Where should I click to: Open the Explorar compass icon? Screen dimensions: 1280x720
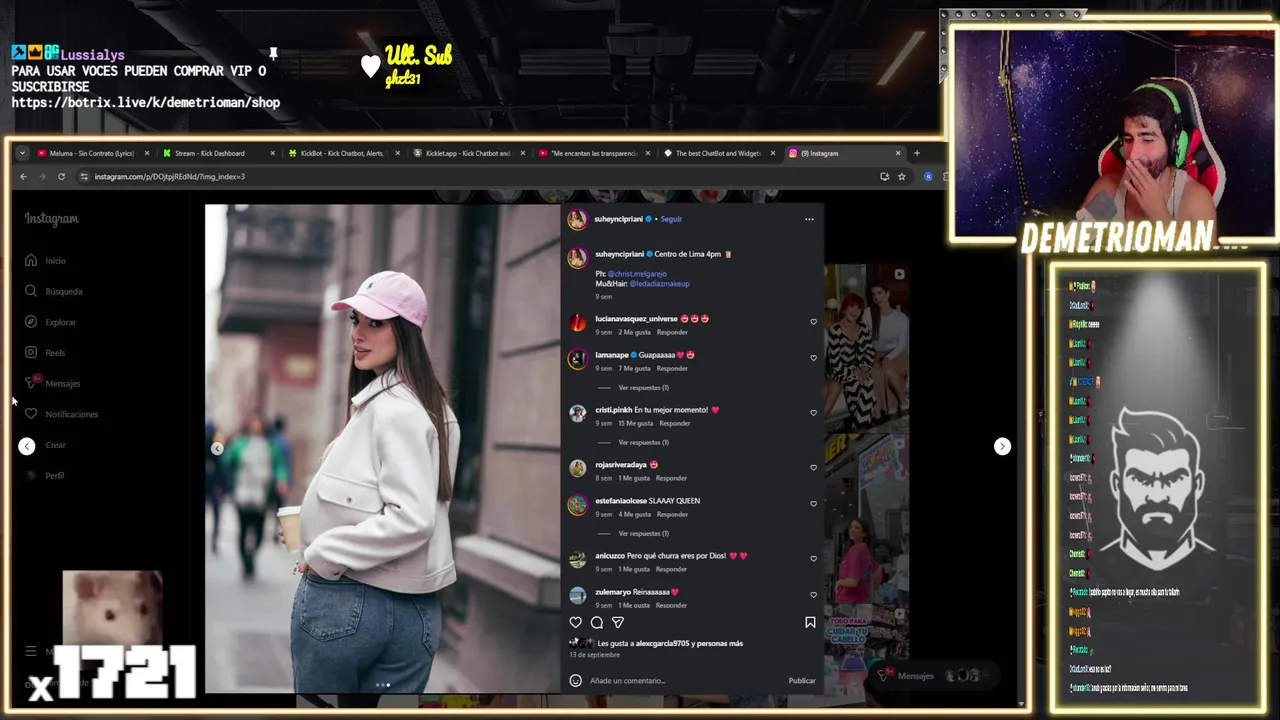(x=31, y=322)
